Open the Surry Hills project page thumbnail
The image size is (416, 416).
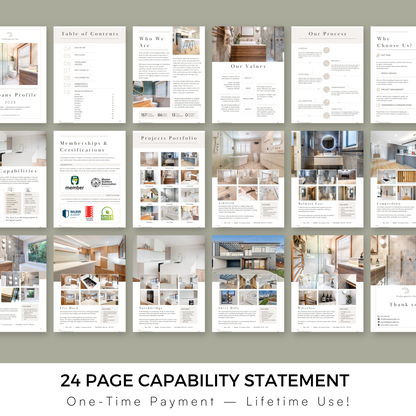click(248, 284)
